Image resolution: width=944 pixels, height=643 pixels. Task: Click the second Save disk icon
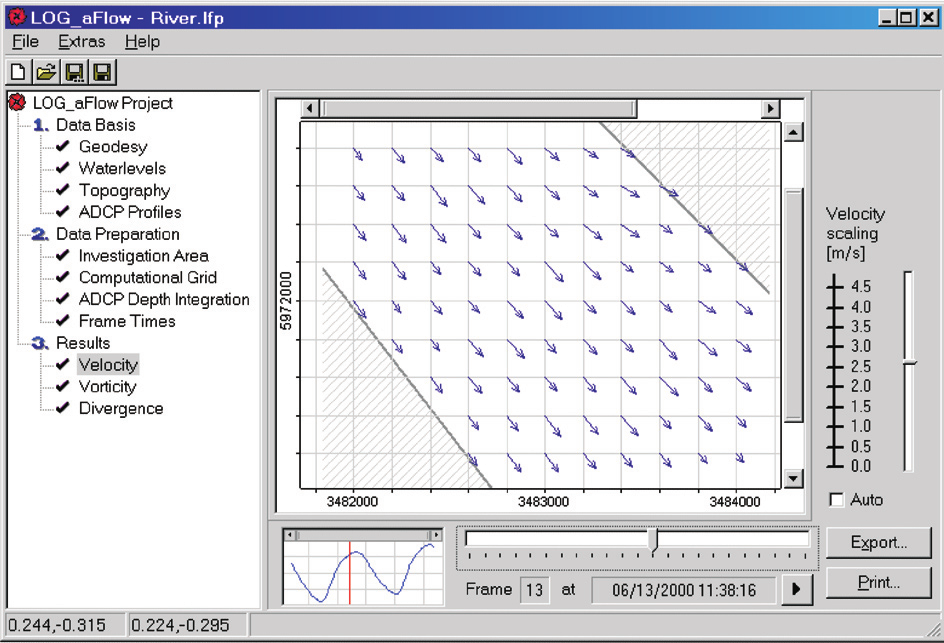point(102,73)
